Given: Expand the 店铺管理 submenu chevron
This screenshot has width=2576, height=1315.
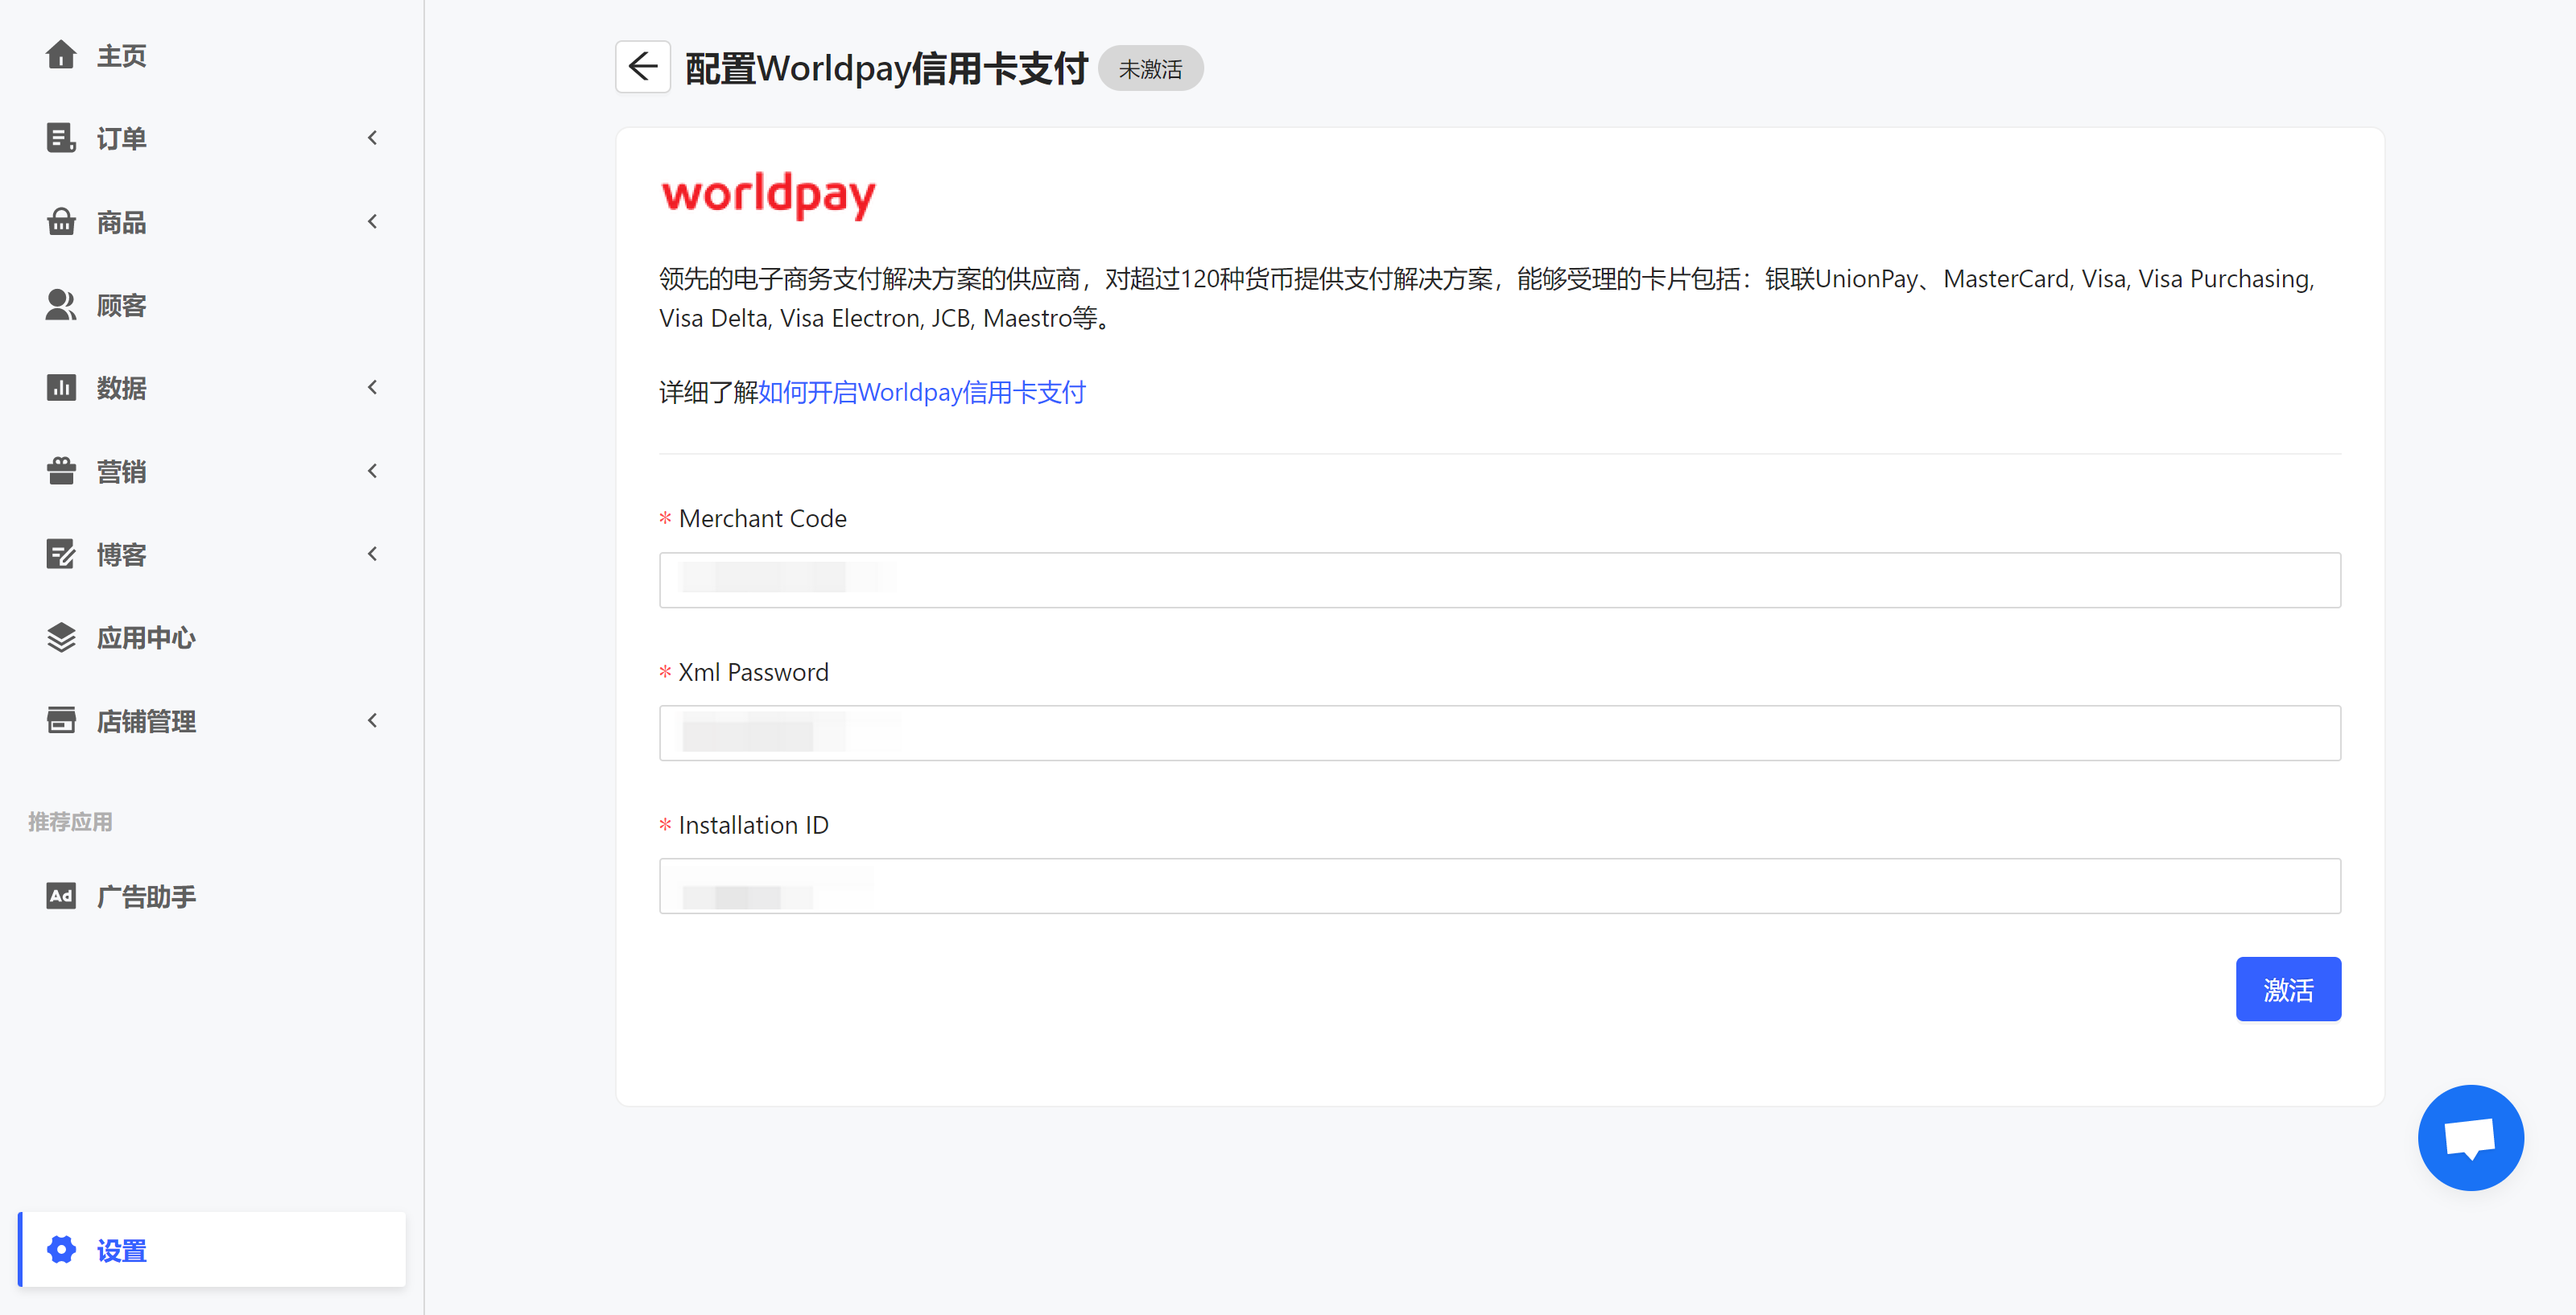Looking at the screenshot, I should pyautogui.click(x=373, y=720).
